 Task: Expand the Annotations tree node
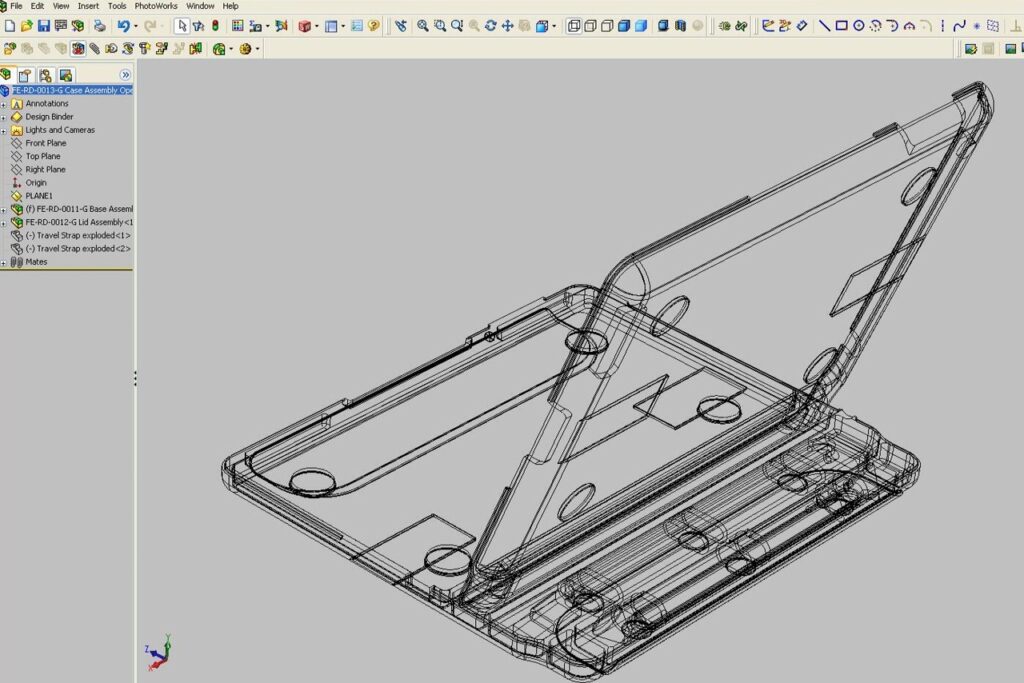pos(4,104)
